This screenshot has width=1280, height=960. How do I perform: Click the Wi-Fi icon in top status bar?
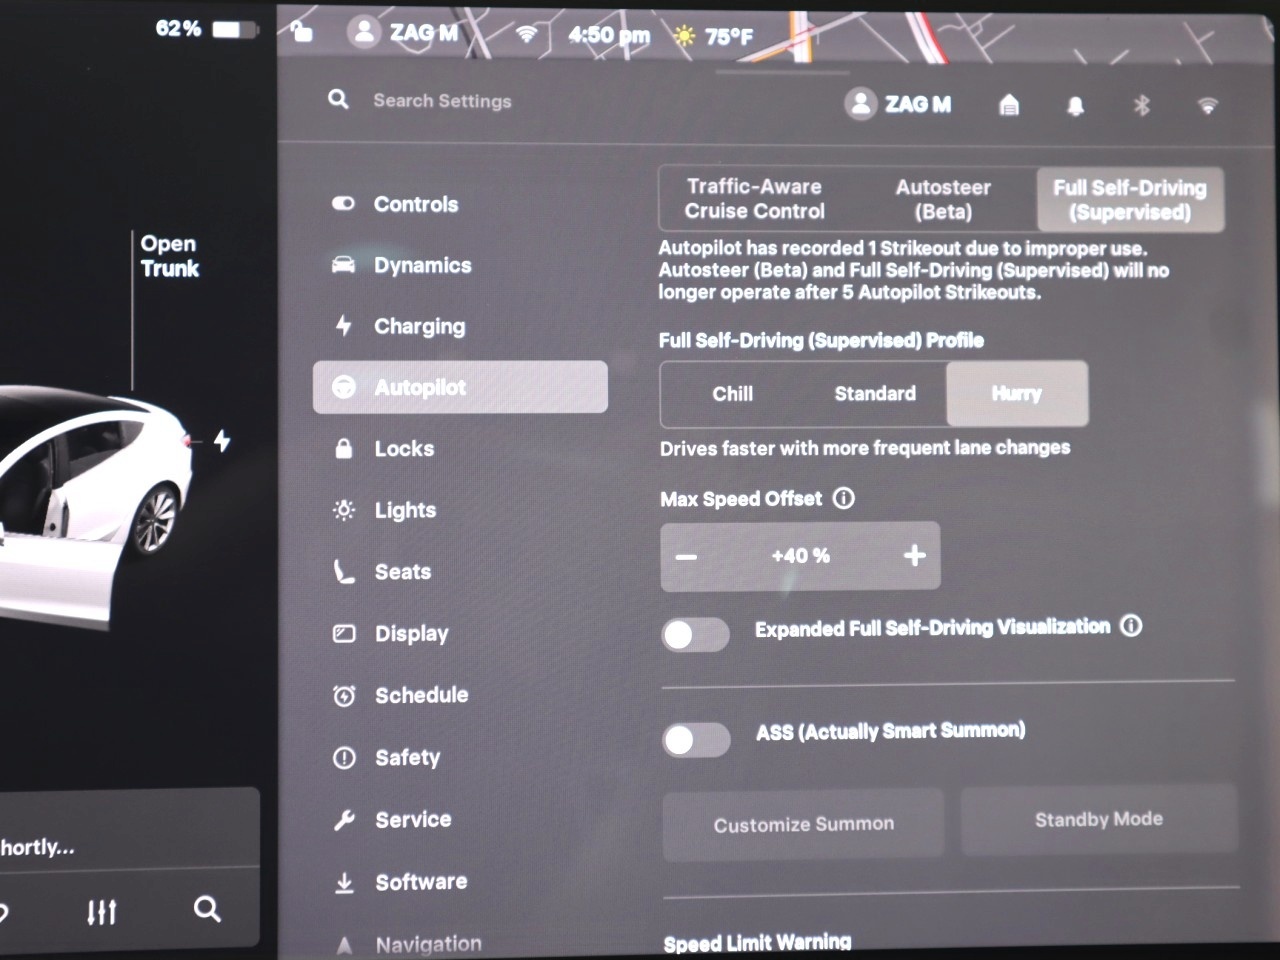(x=526, y=35)
